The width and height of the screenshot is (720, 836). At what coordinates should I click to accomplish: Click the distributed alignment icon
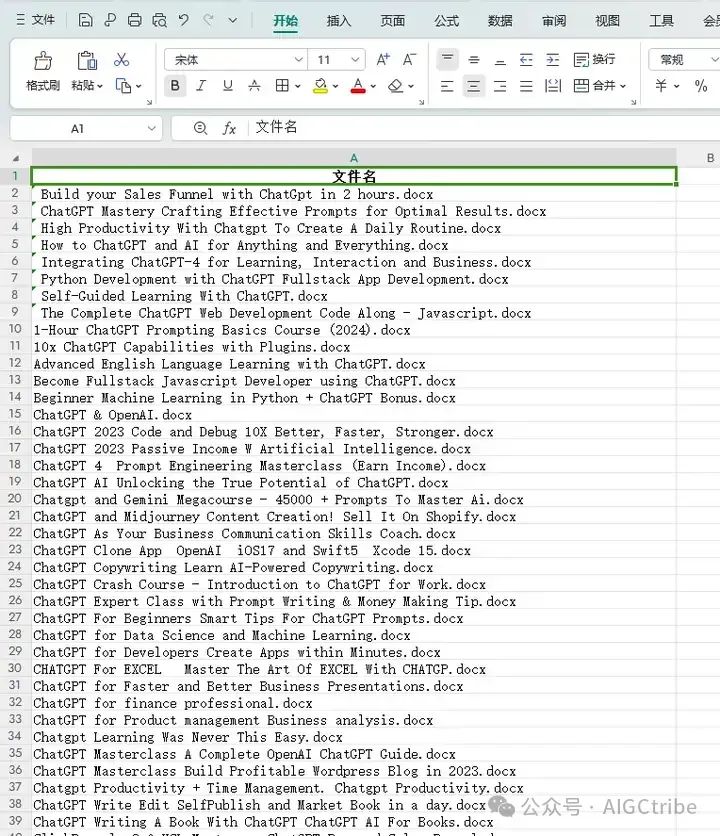tap(553, 86)
